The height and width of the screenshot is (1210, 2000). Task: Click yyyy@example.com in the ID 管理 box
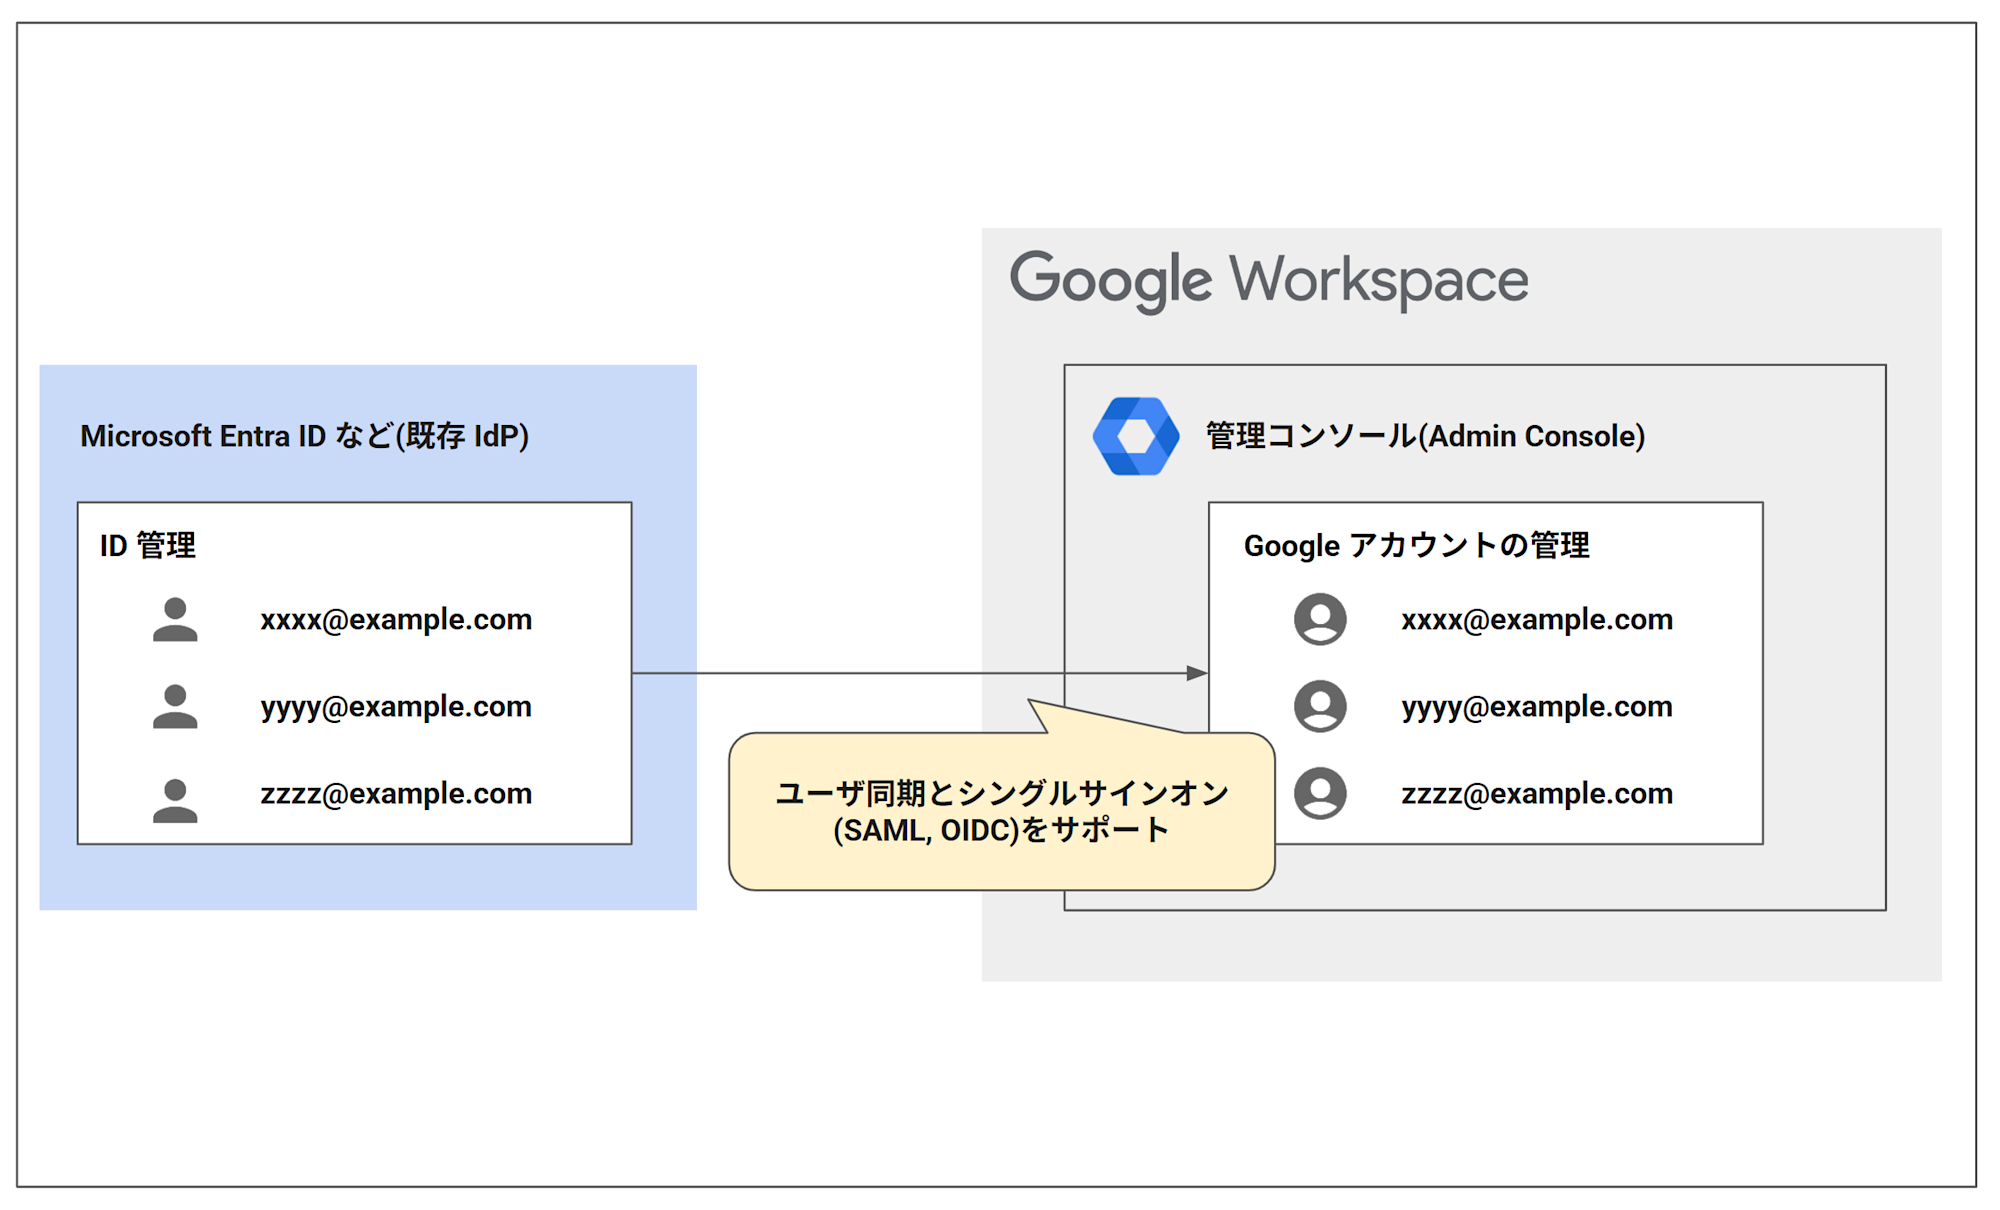396,707
